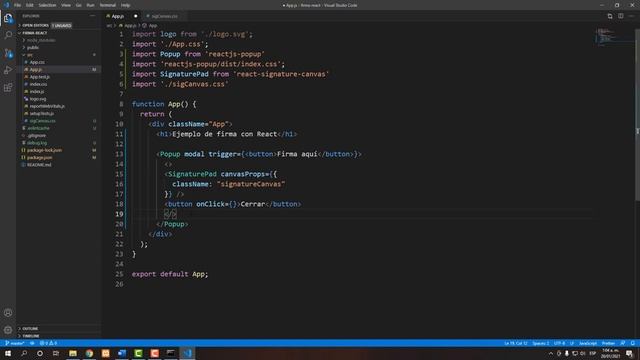640x360 pixels.
Task: Open the Run menu
Action: tap(91, 5)
